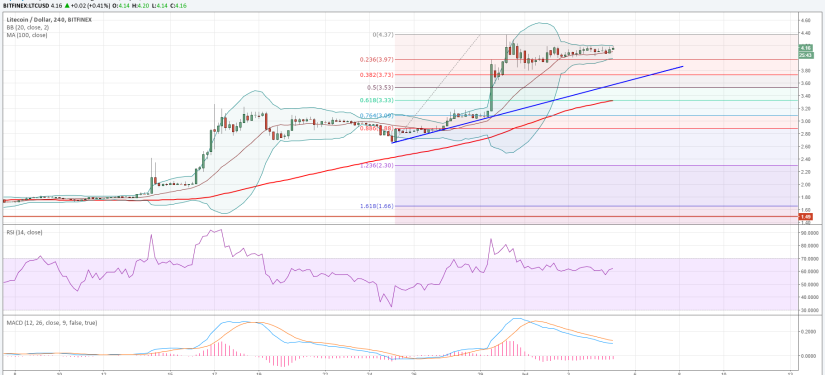Select the 1.236(2.30) Fibonacci level label

tap(377, 166)
